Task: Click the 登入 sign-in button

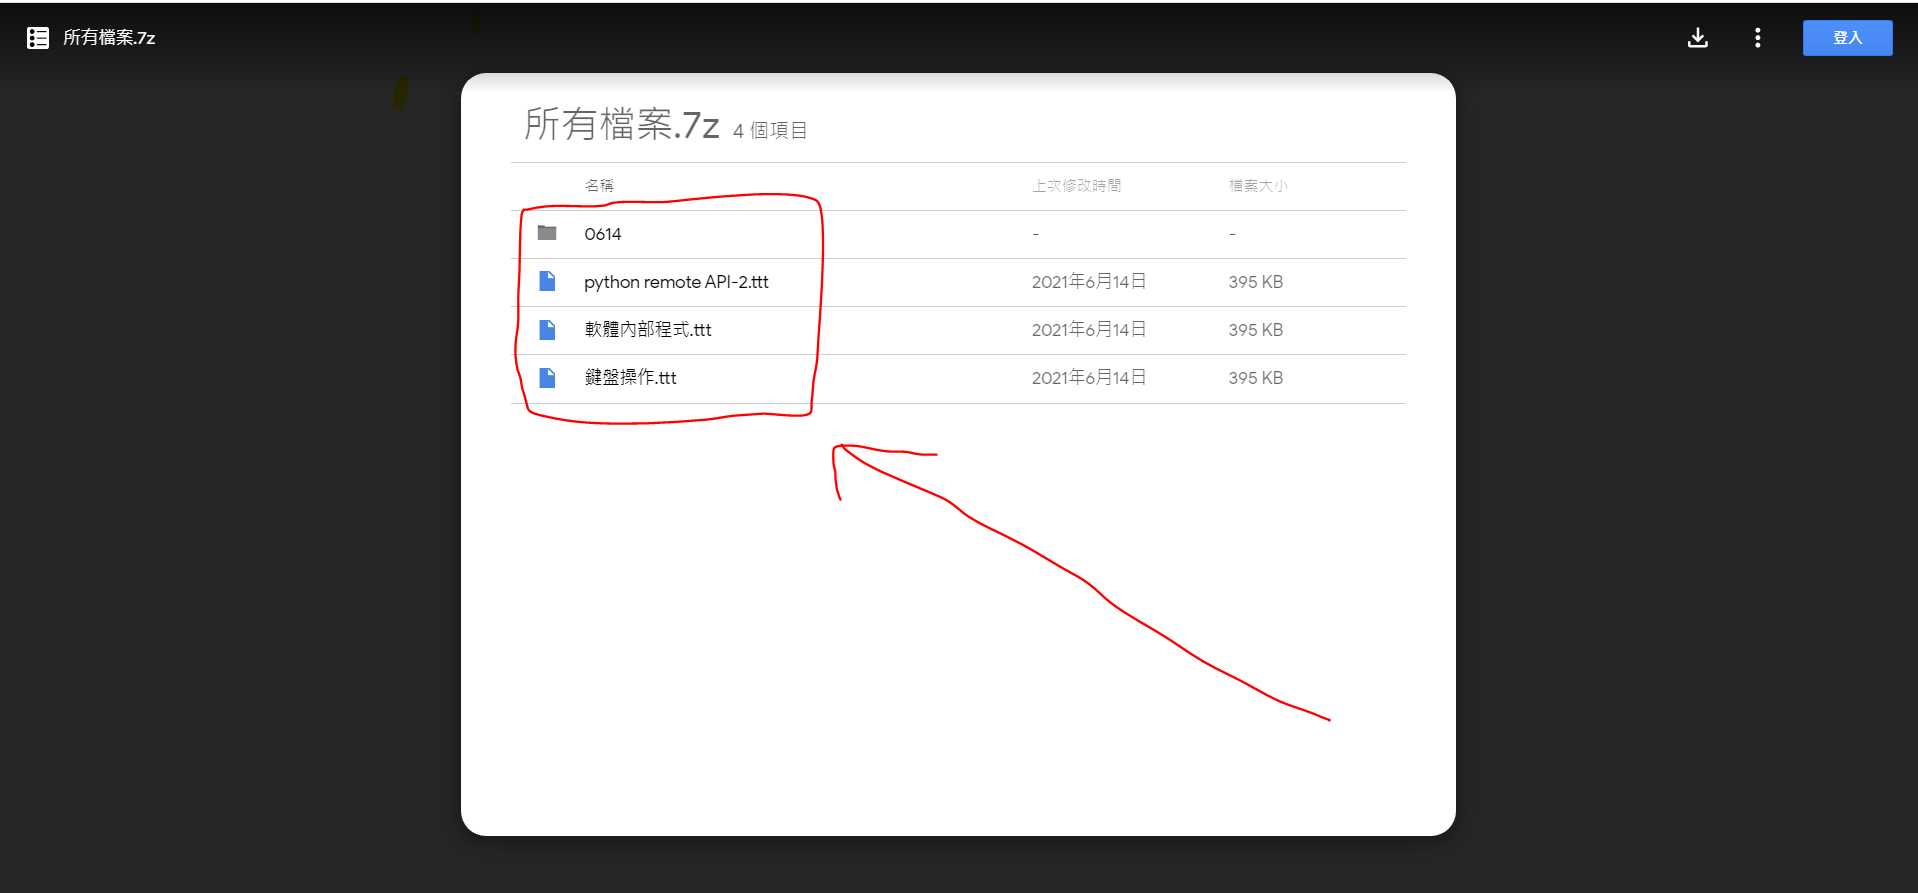Action: pos(1847,38)
